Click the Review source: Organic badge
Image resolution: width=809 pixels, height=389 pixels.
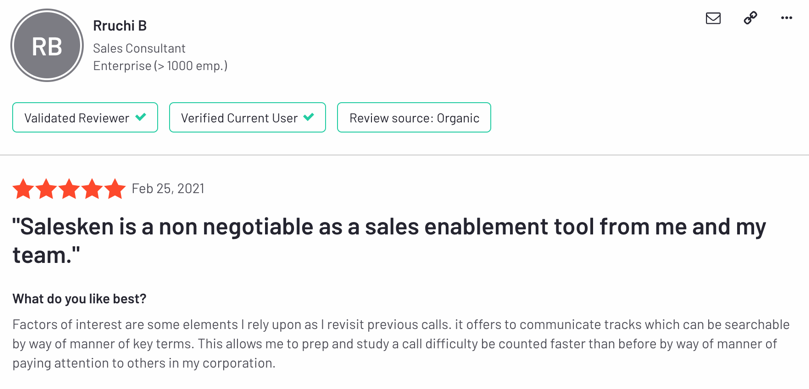pyautogui.click(x=414, y=118)
